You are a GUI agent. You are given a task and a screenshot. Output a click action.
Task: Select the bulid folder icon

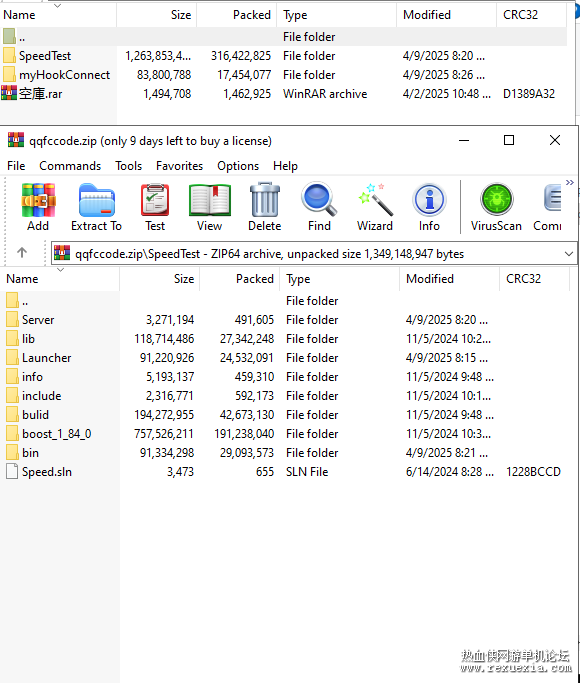pyautogui.click(x=12, y=414)
